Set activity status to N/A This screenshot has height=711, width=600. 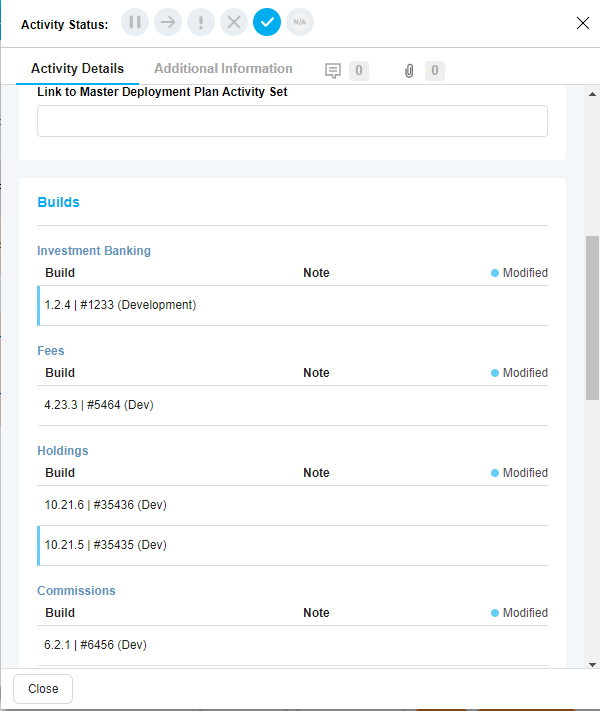coord(300,22)
